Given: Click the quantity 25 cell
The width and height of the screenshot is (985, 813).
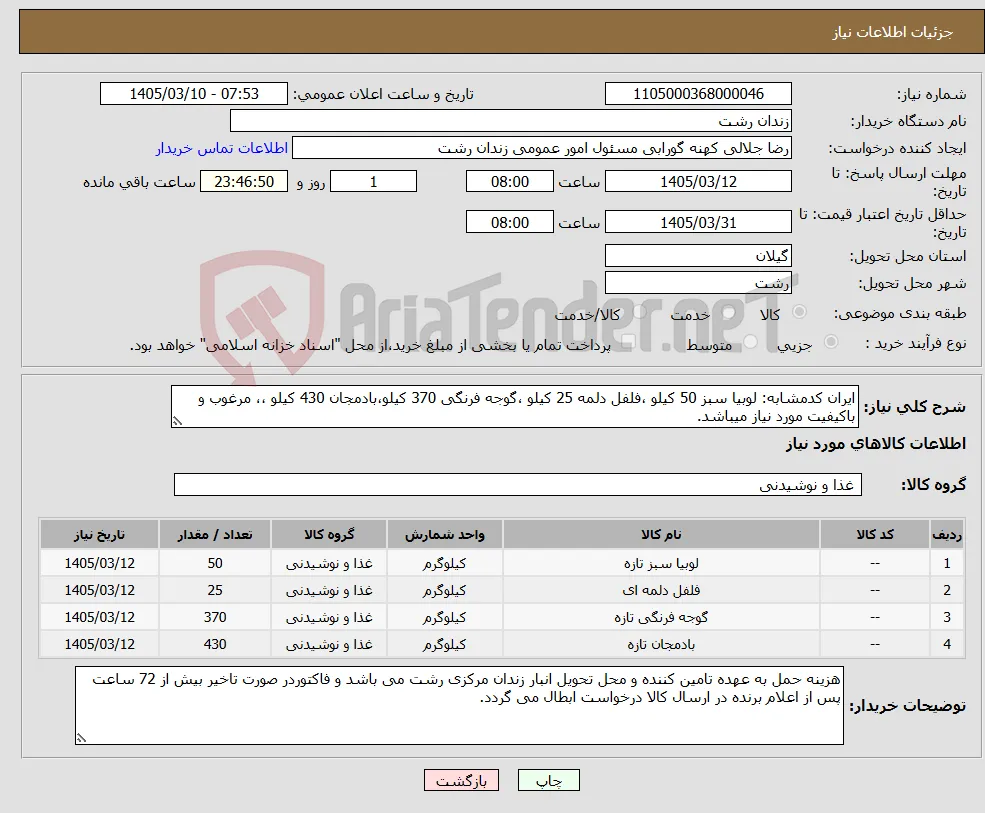Looking at the screenshot, I should [215, 591].
